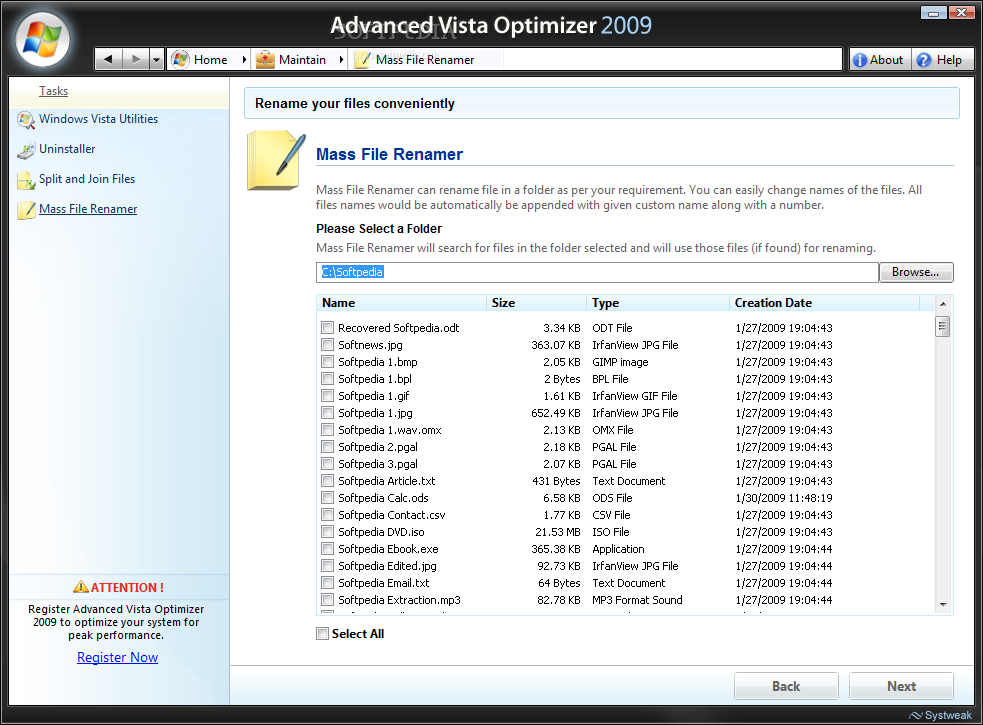The image size is (983, 725).
Task: Check Softpedia 2.pgal file checkbox
Action: click(x=327, y=447)
